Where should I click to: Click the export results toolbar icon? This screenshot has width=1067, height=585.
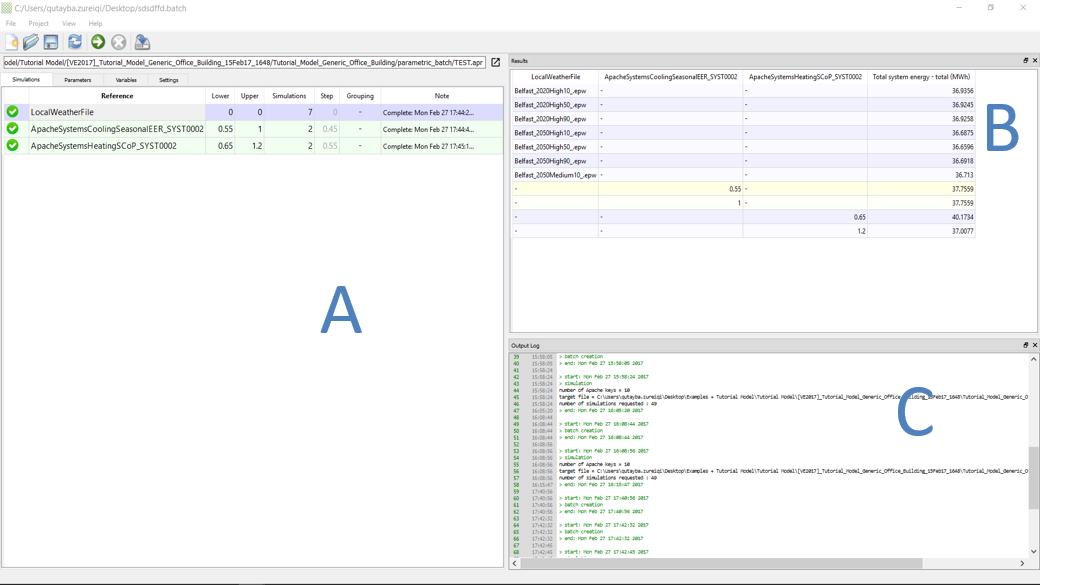coord(142,42)
